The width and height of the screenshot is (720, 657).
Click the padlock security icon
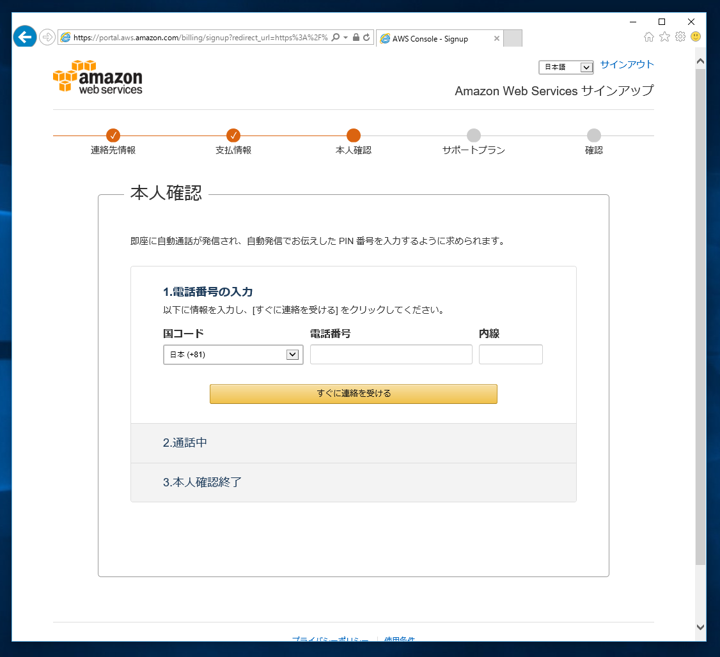[x=356, y=37]
